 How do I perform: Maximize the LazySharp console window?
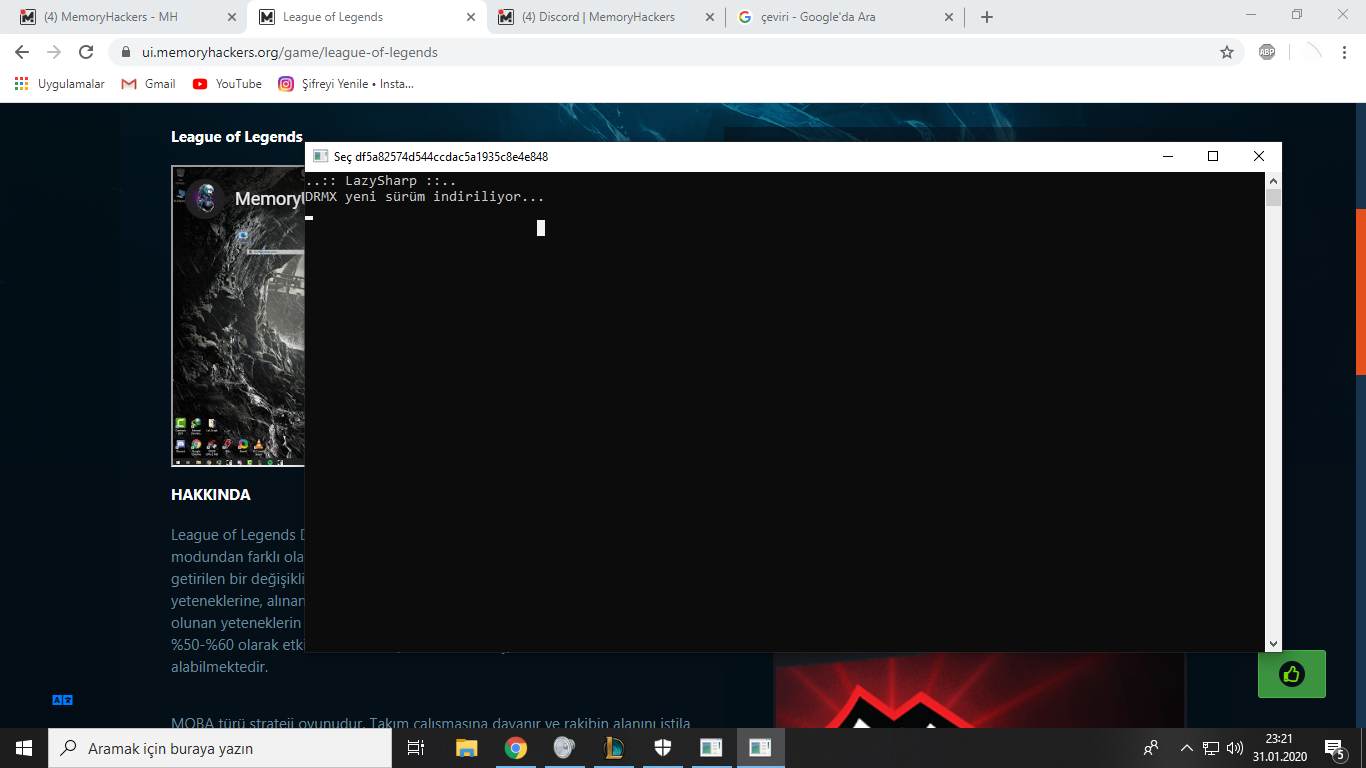pyautogui.click(x=1213, y=156)
